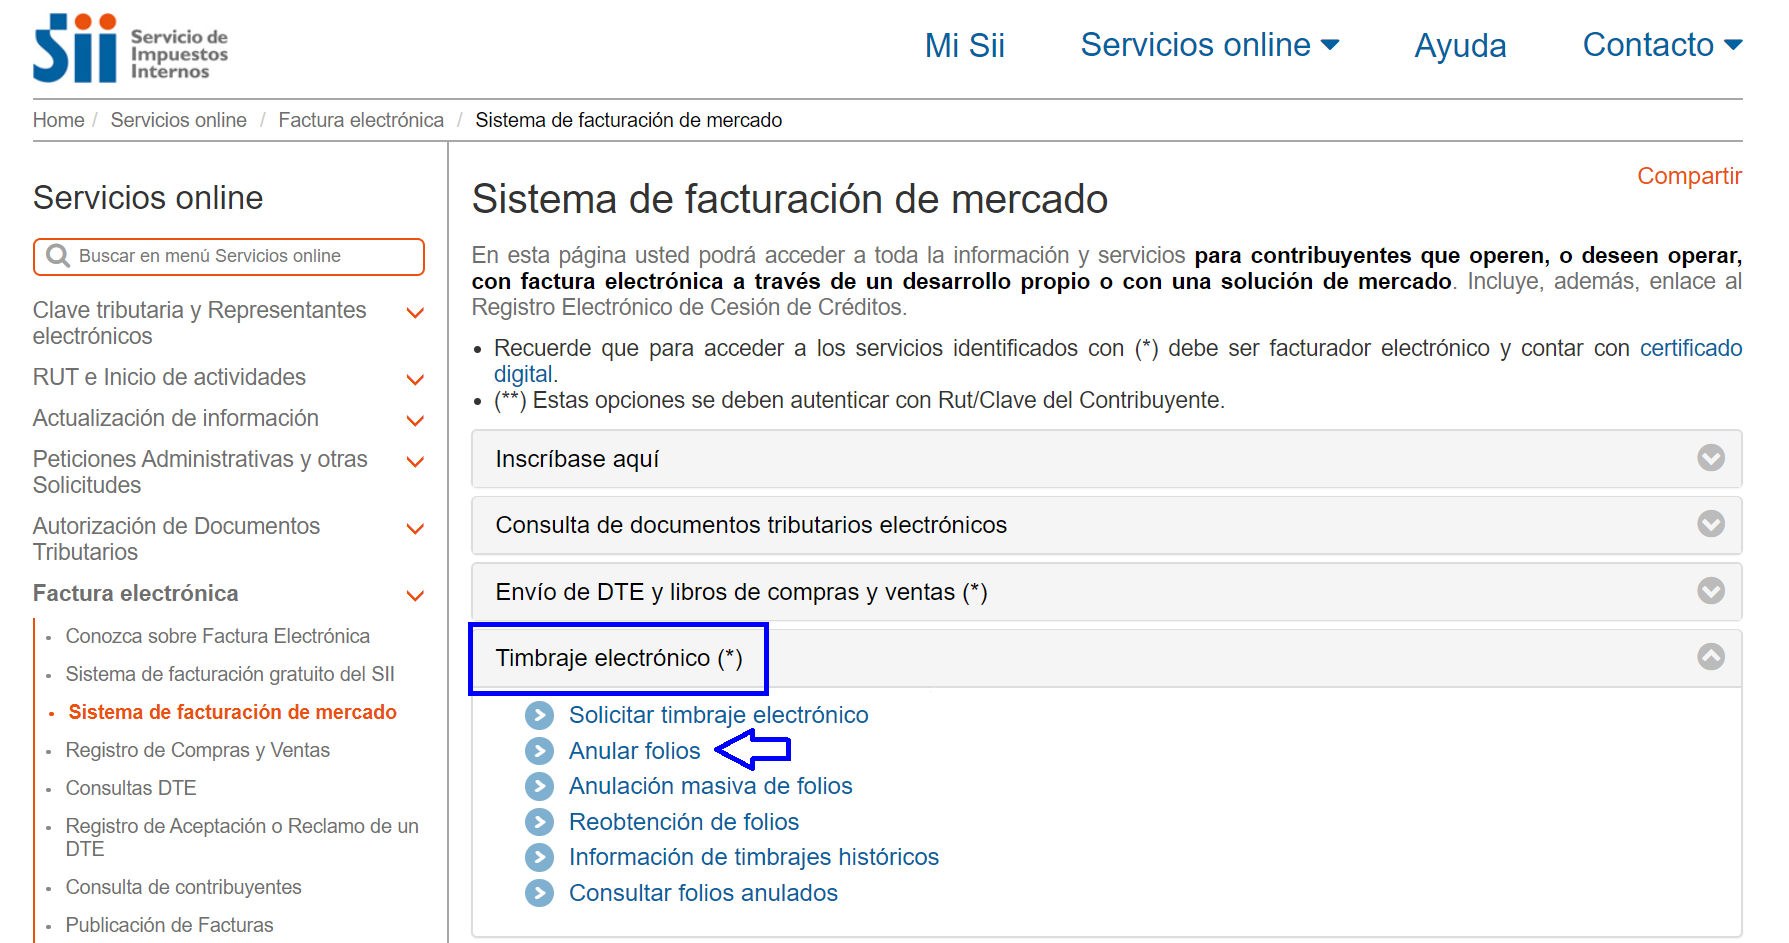Open Registro de Compras y Ventas
The height and width of the screenshot is (943, 1789).
pyautogui.click(x=197, y=750)
